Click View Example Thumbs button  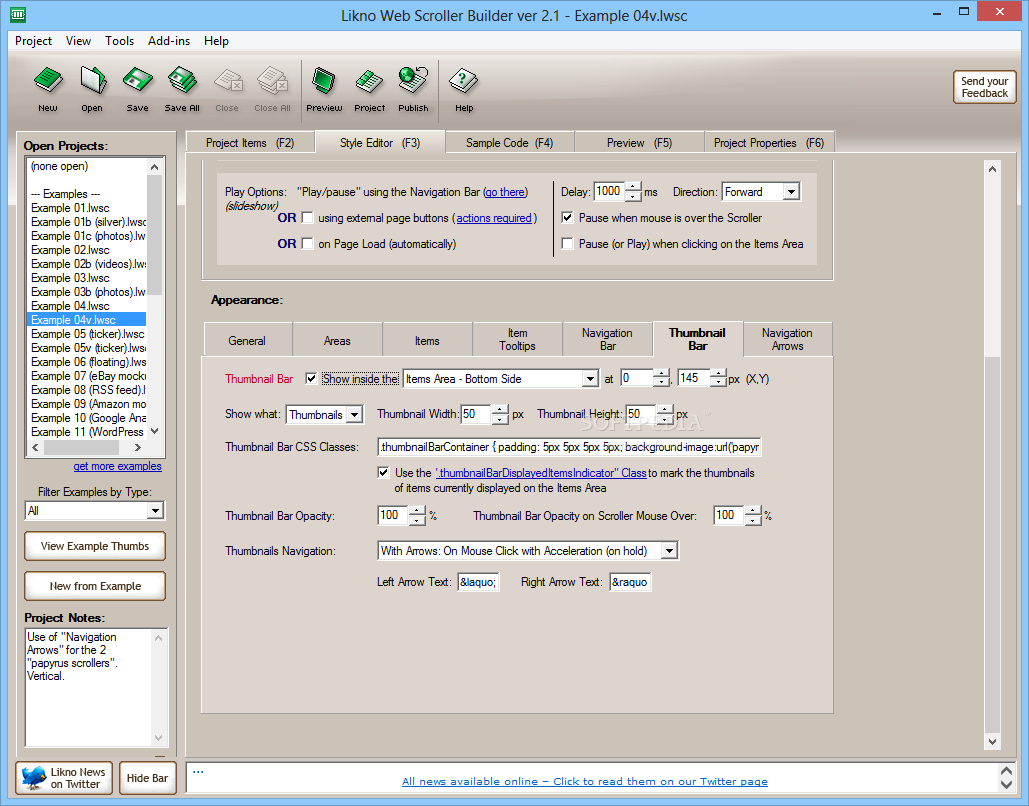[x=94, y=546]
